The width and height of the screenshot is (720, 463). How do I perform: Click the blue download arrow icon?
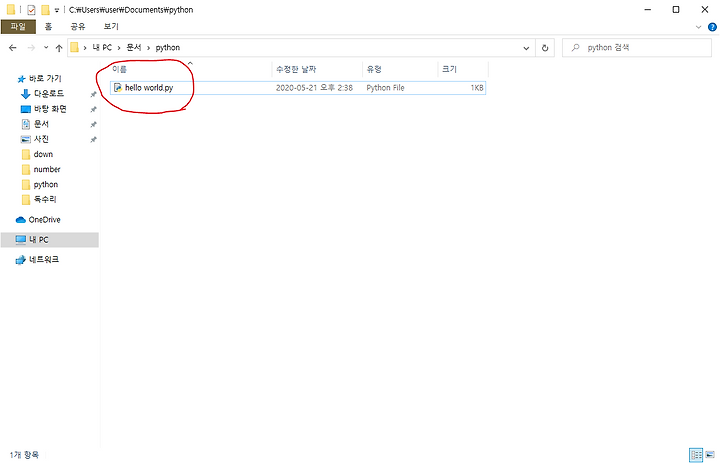pyautogui.click(x=26, y=94)
